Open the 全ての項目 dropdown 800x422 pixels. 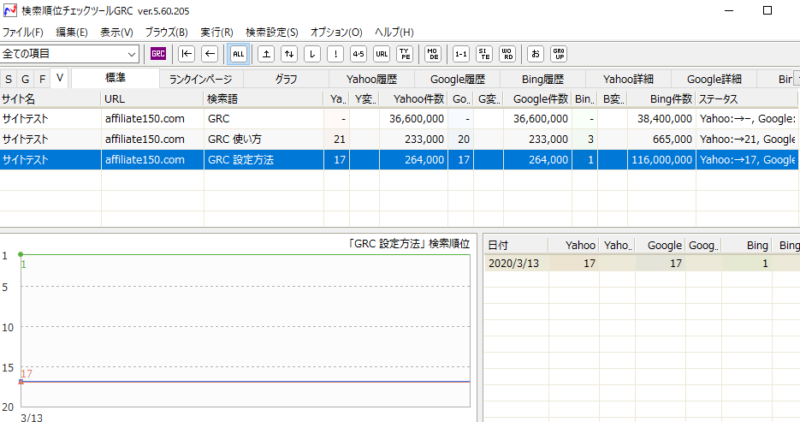(x=69, y=54)
